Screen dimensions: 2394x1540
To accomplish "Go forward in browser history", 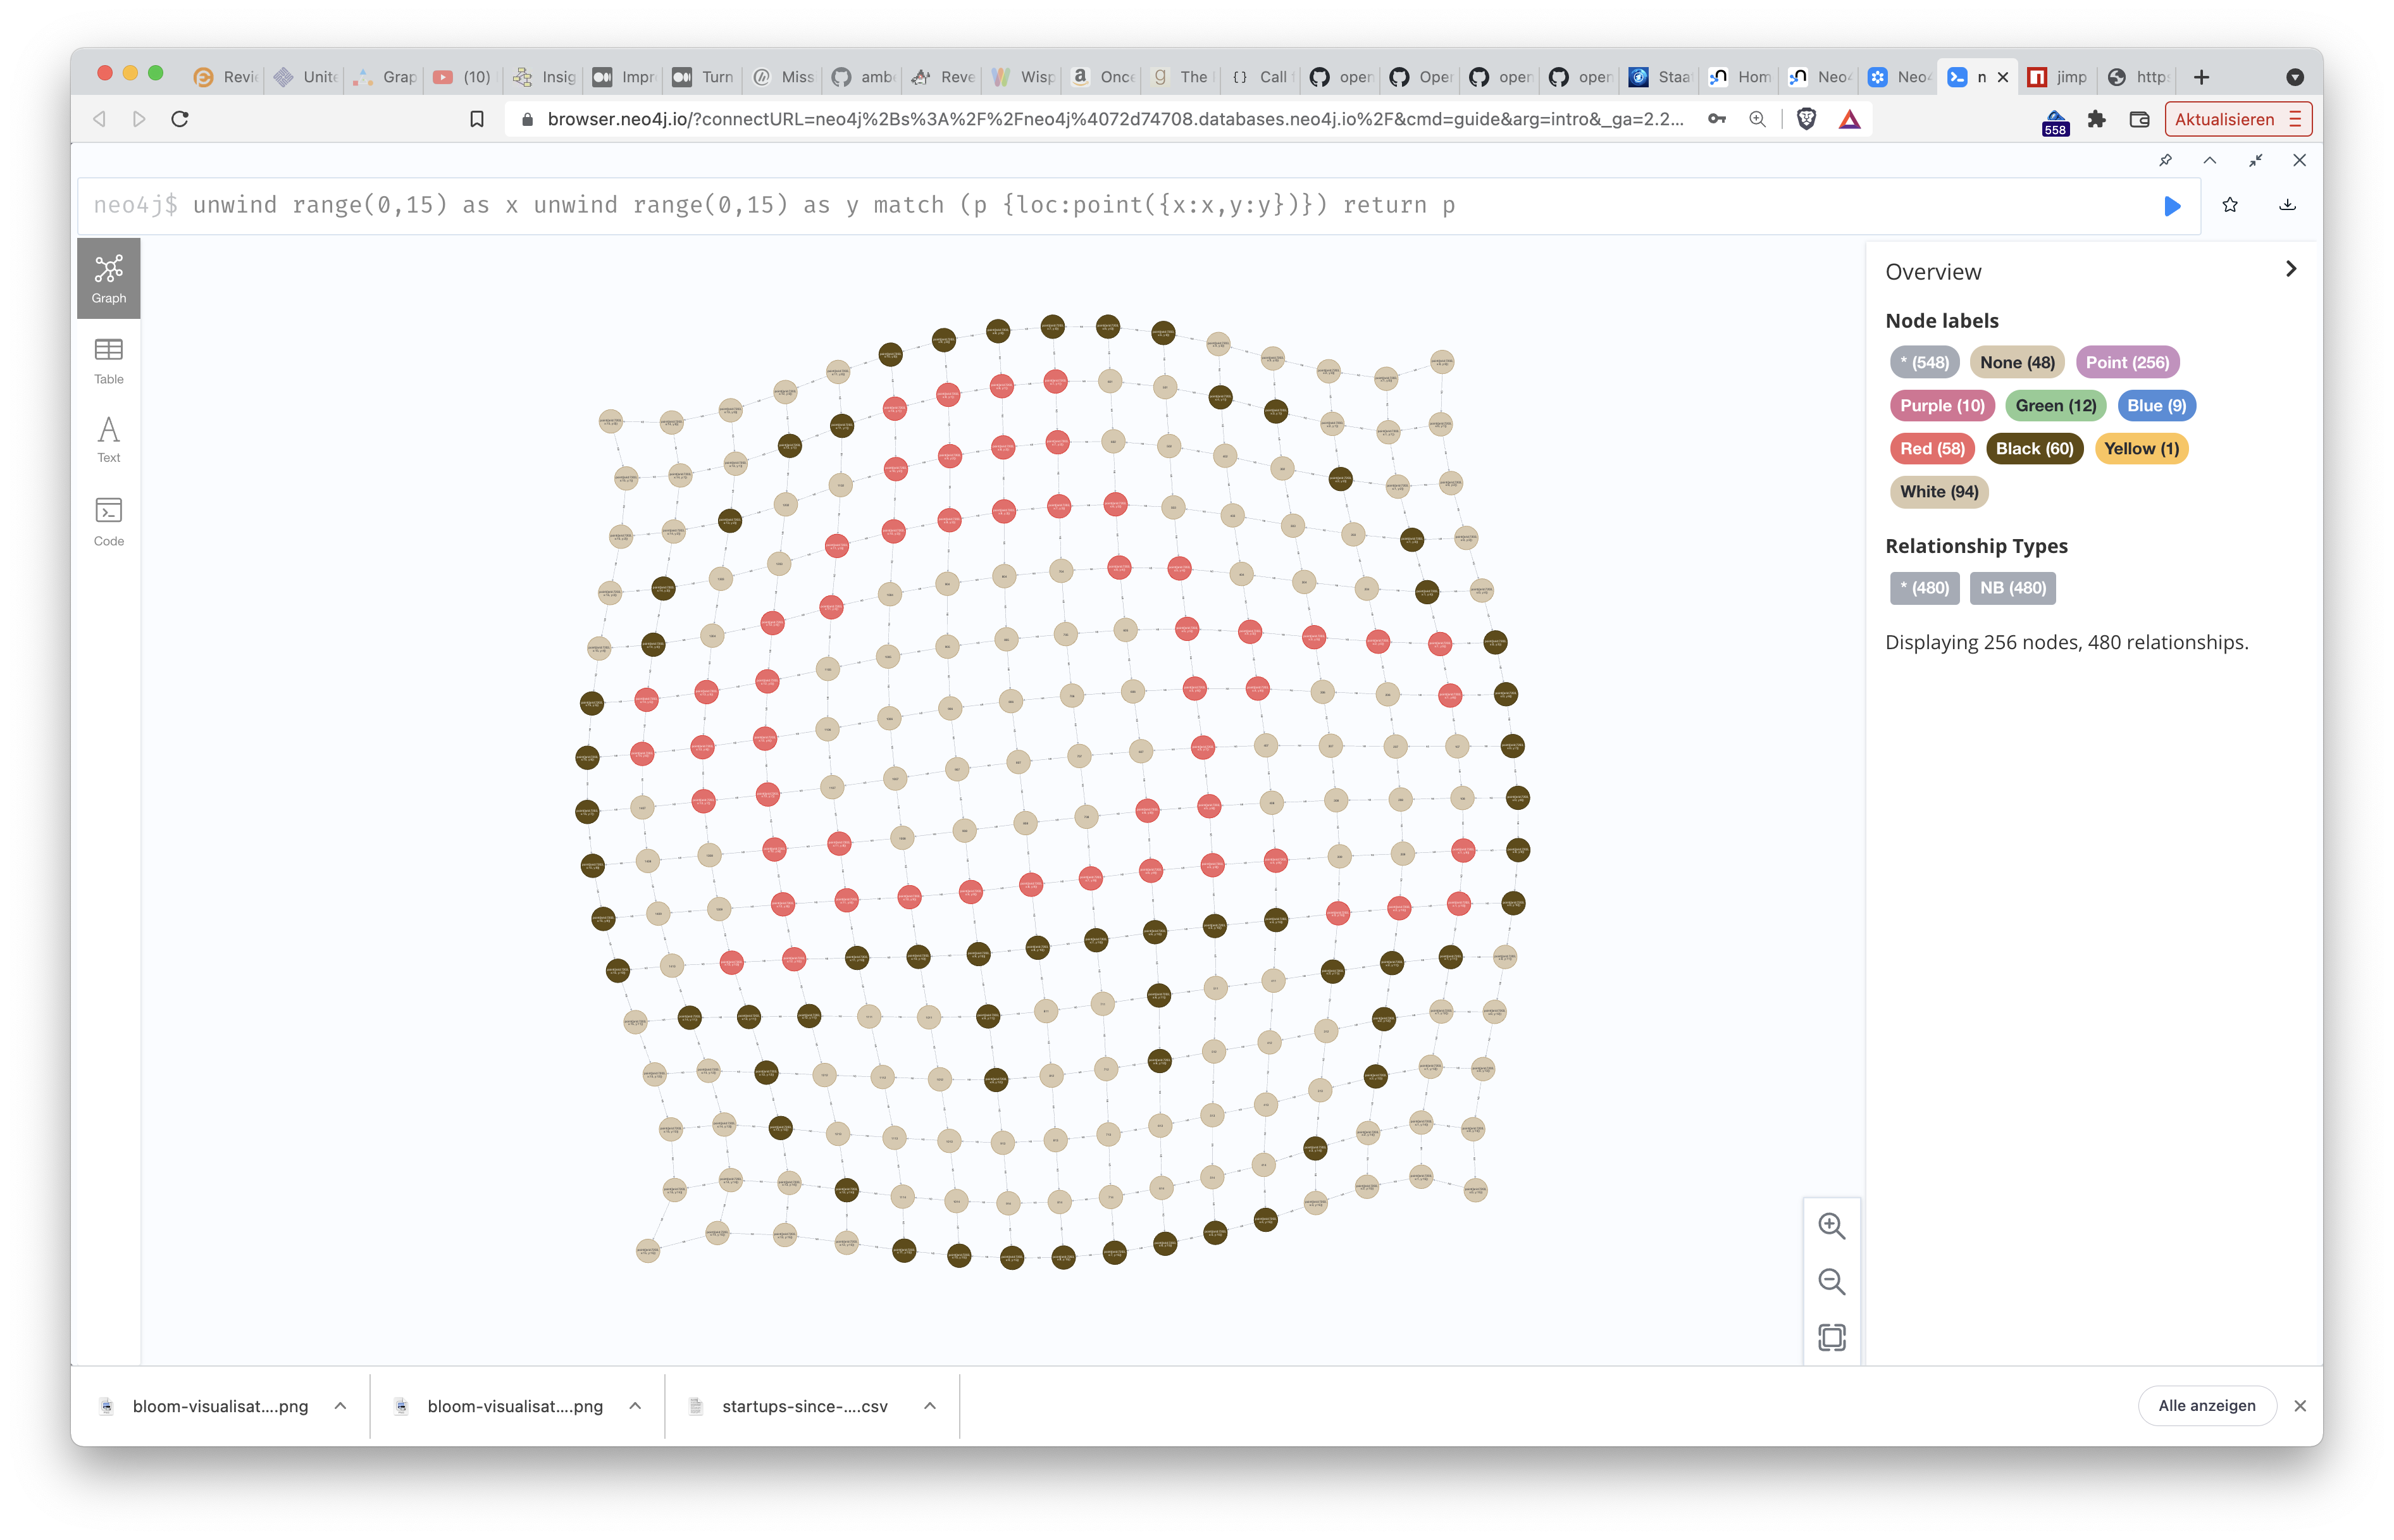I will pos(139,119).
